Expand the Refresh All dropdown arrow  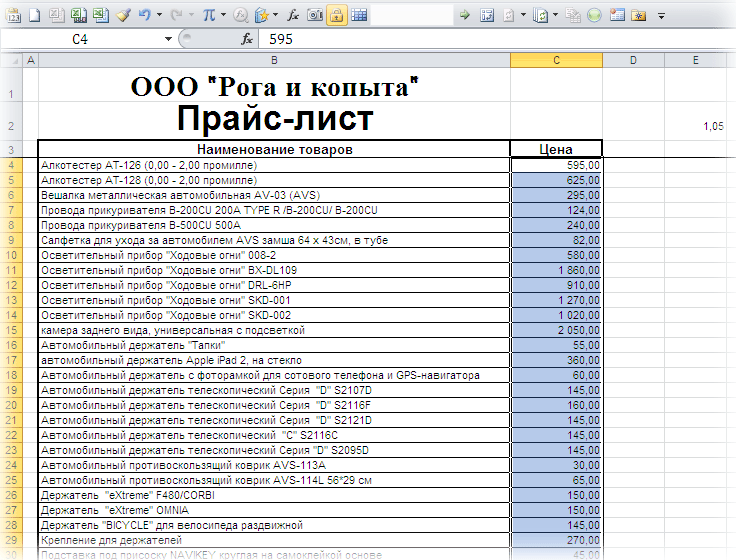555,15
